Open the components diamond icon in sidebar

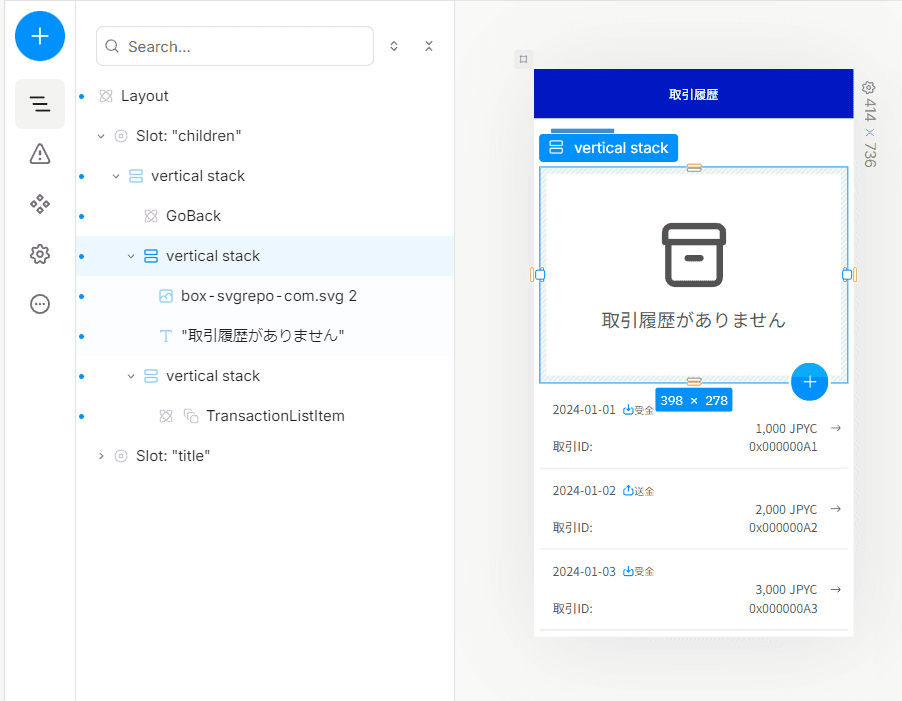coord(40,204)
